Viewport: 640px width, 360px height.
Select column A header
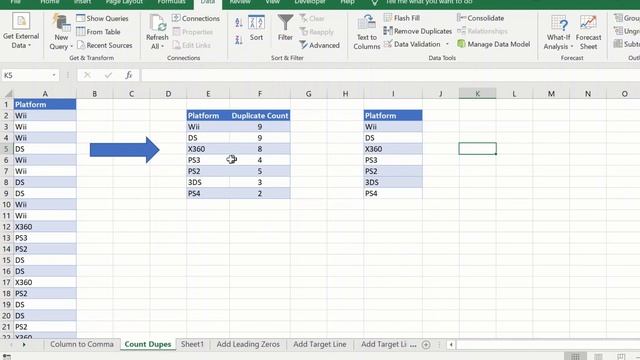45,94
